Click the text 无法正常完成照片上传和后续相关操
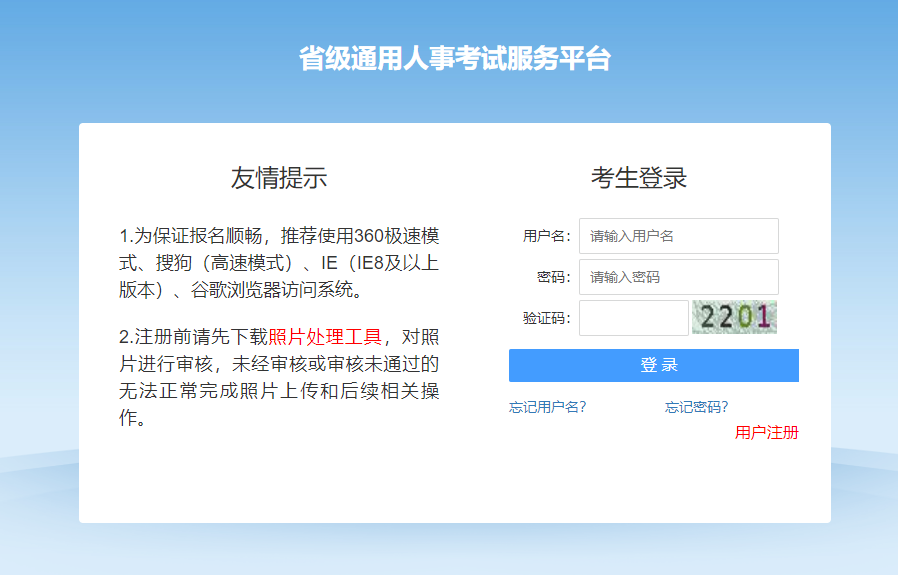The width and height of the screenshot is (898, 575). 279,391
